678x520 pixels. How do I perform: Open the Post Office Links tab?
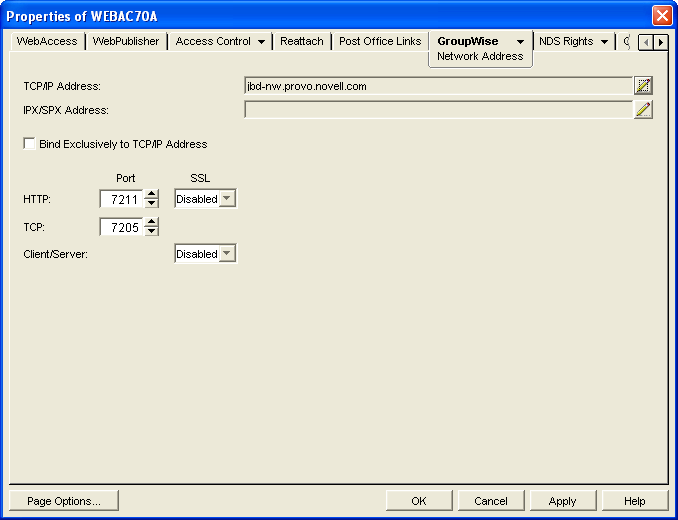380,41
